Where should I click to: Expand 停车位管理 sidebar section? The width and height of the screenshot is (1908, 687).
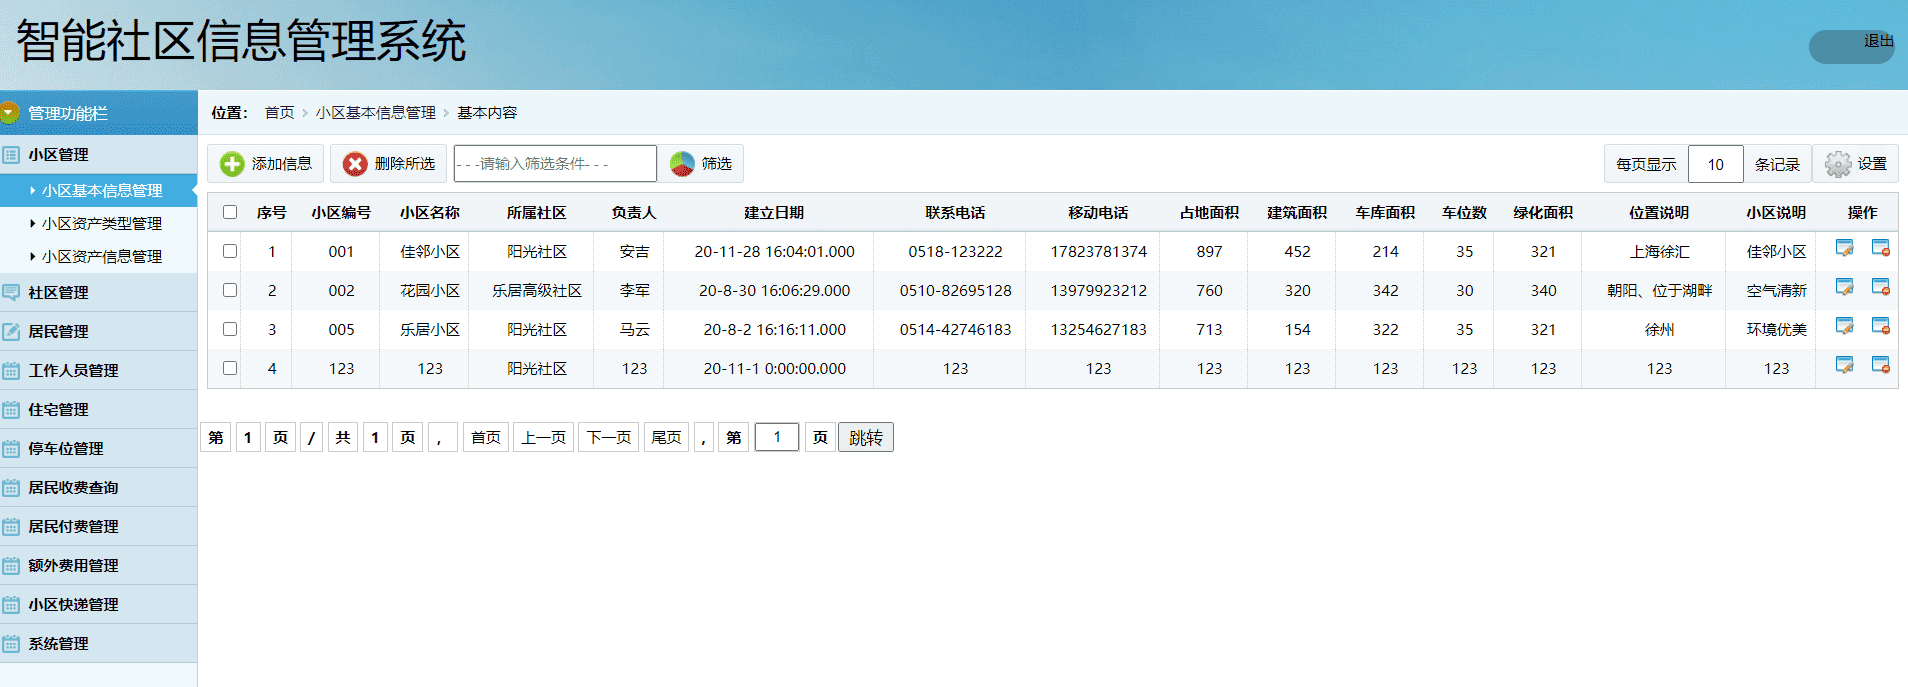click(98, 449)
